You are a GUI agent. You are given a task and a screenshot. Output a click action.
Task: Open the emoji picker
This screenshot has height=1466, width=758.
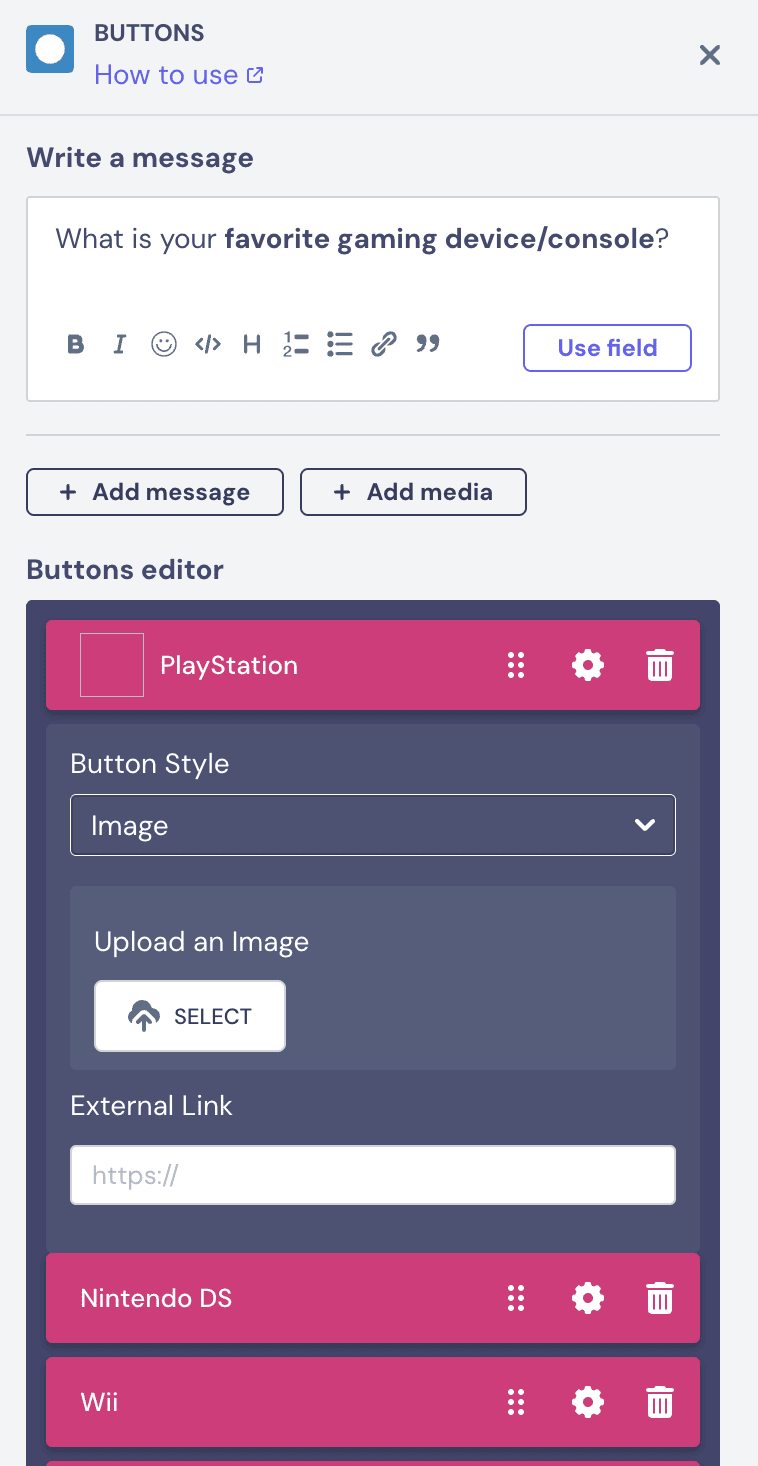pos(164,345)
